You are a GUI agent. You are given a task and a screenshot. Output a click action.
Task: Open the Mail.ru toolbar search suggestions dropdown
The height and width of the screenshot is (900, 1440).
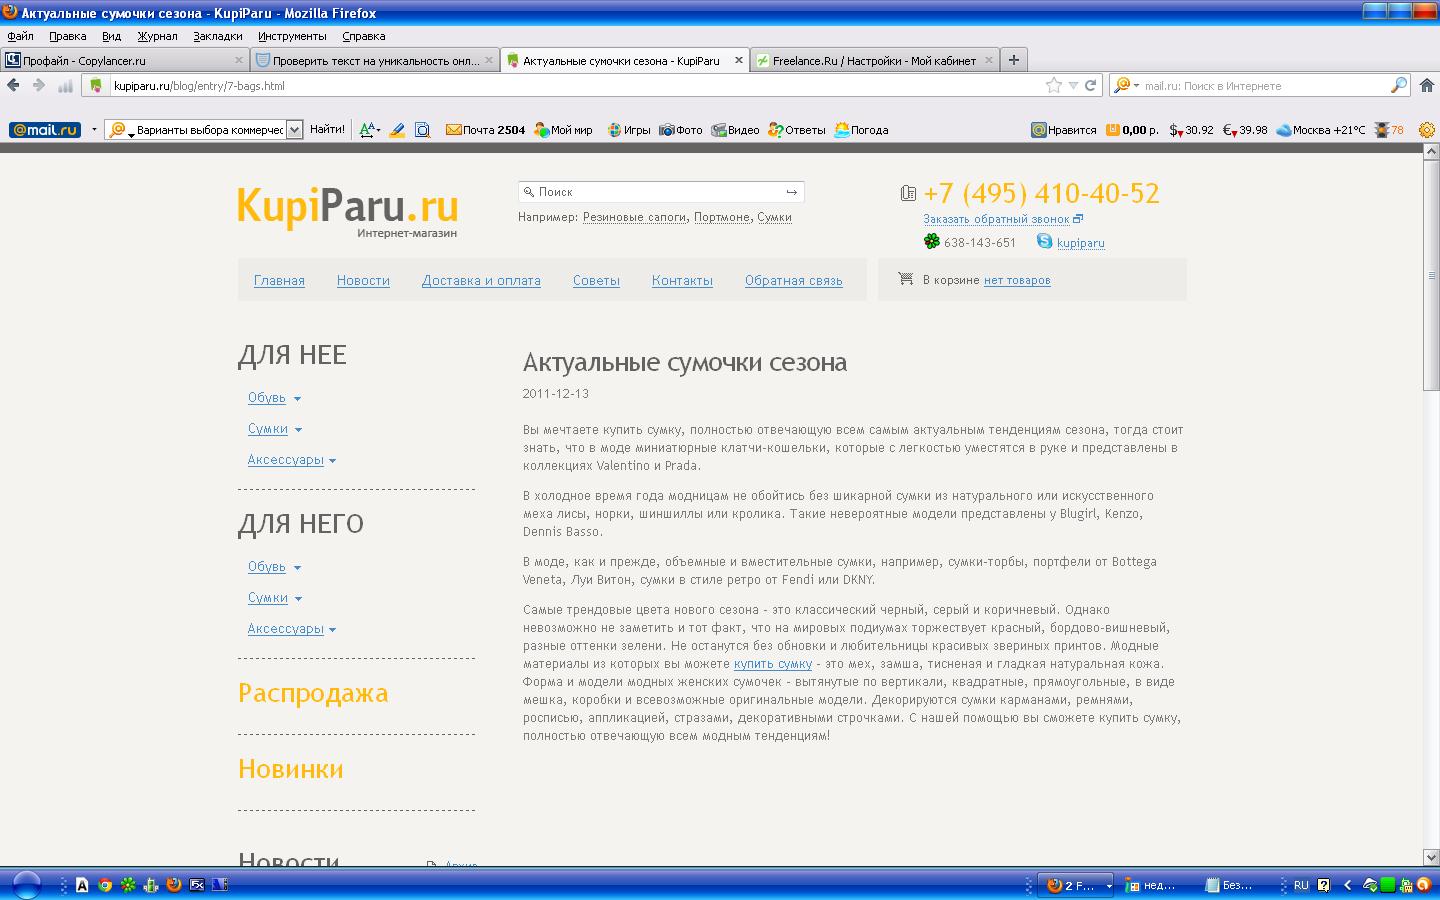click(294, 130)
